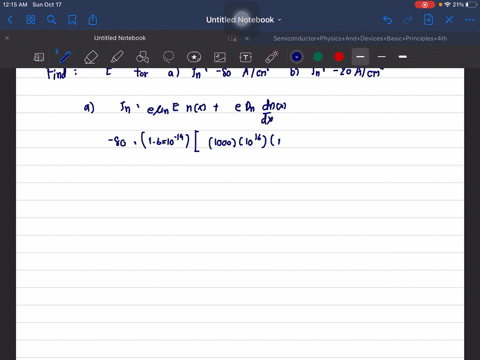Close the Untitled Notebook tab
Screen dimensions: 480x360
7,38
